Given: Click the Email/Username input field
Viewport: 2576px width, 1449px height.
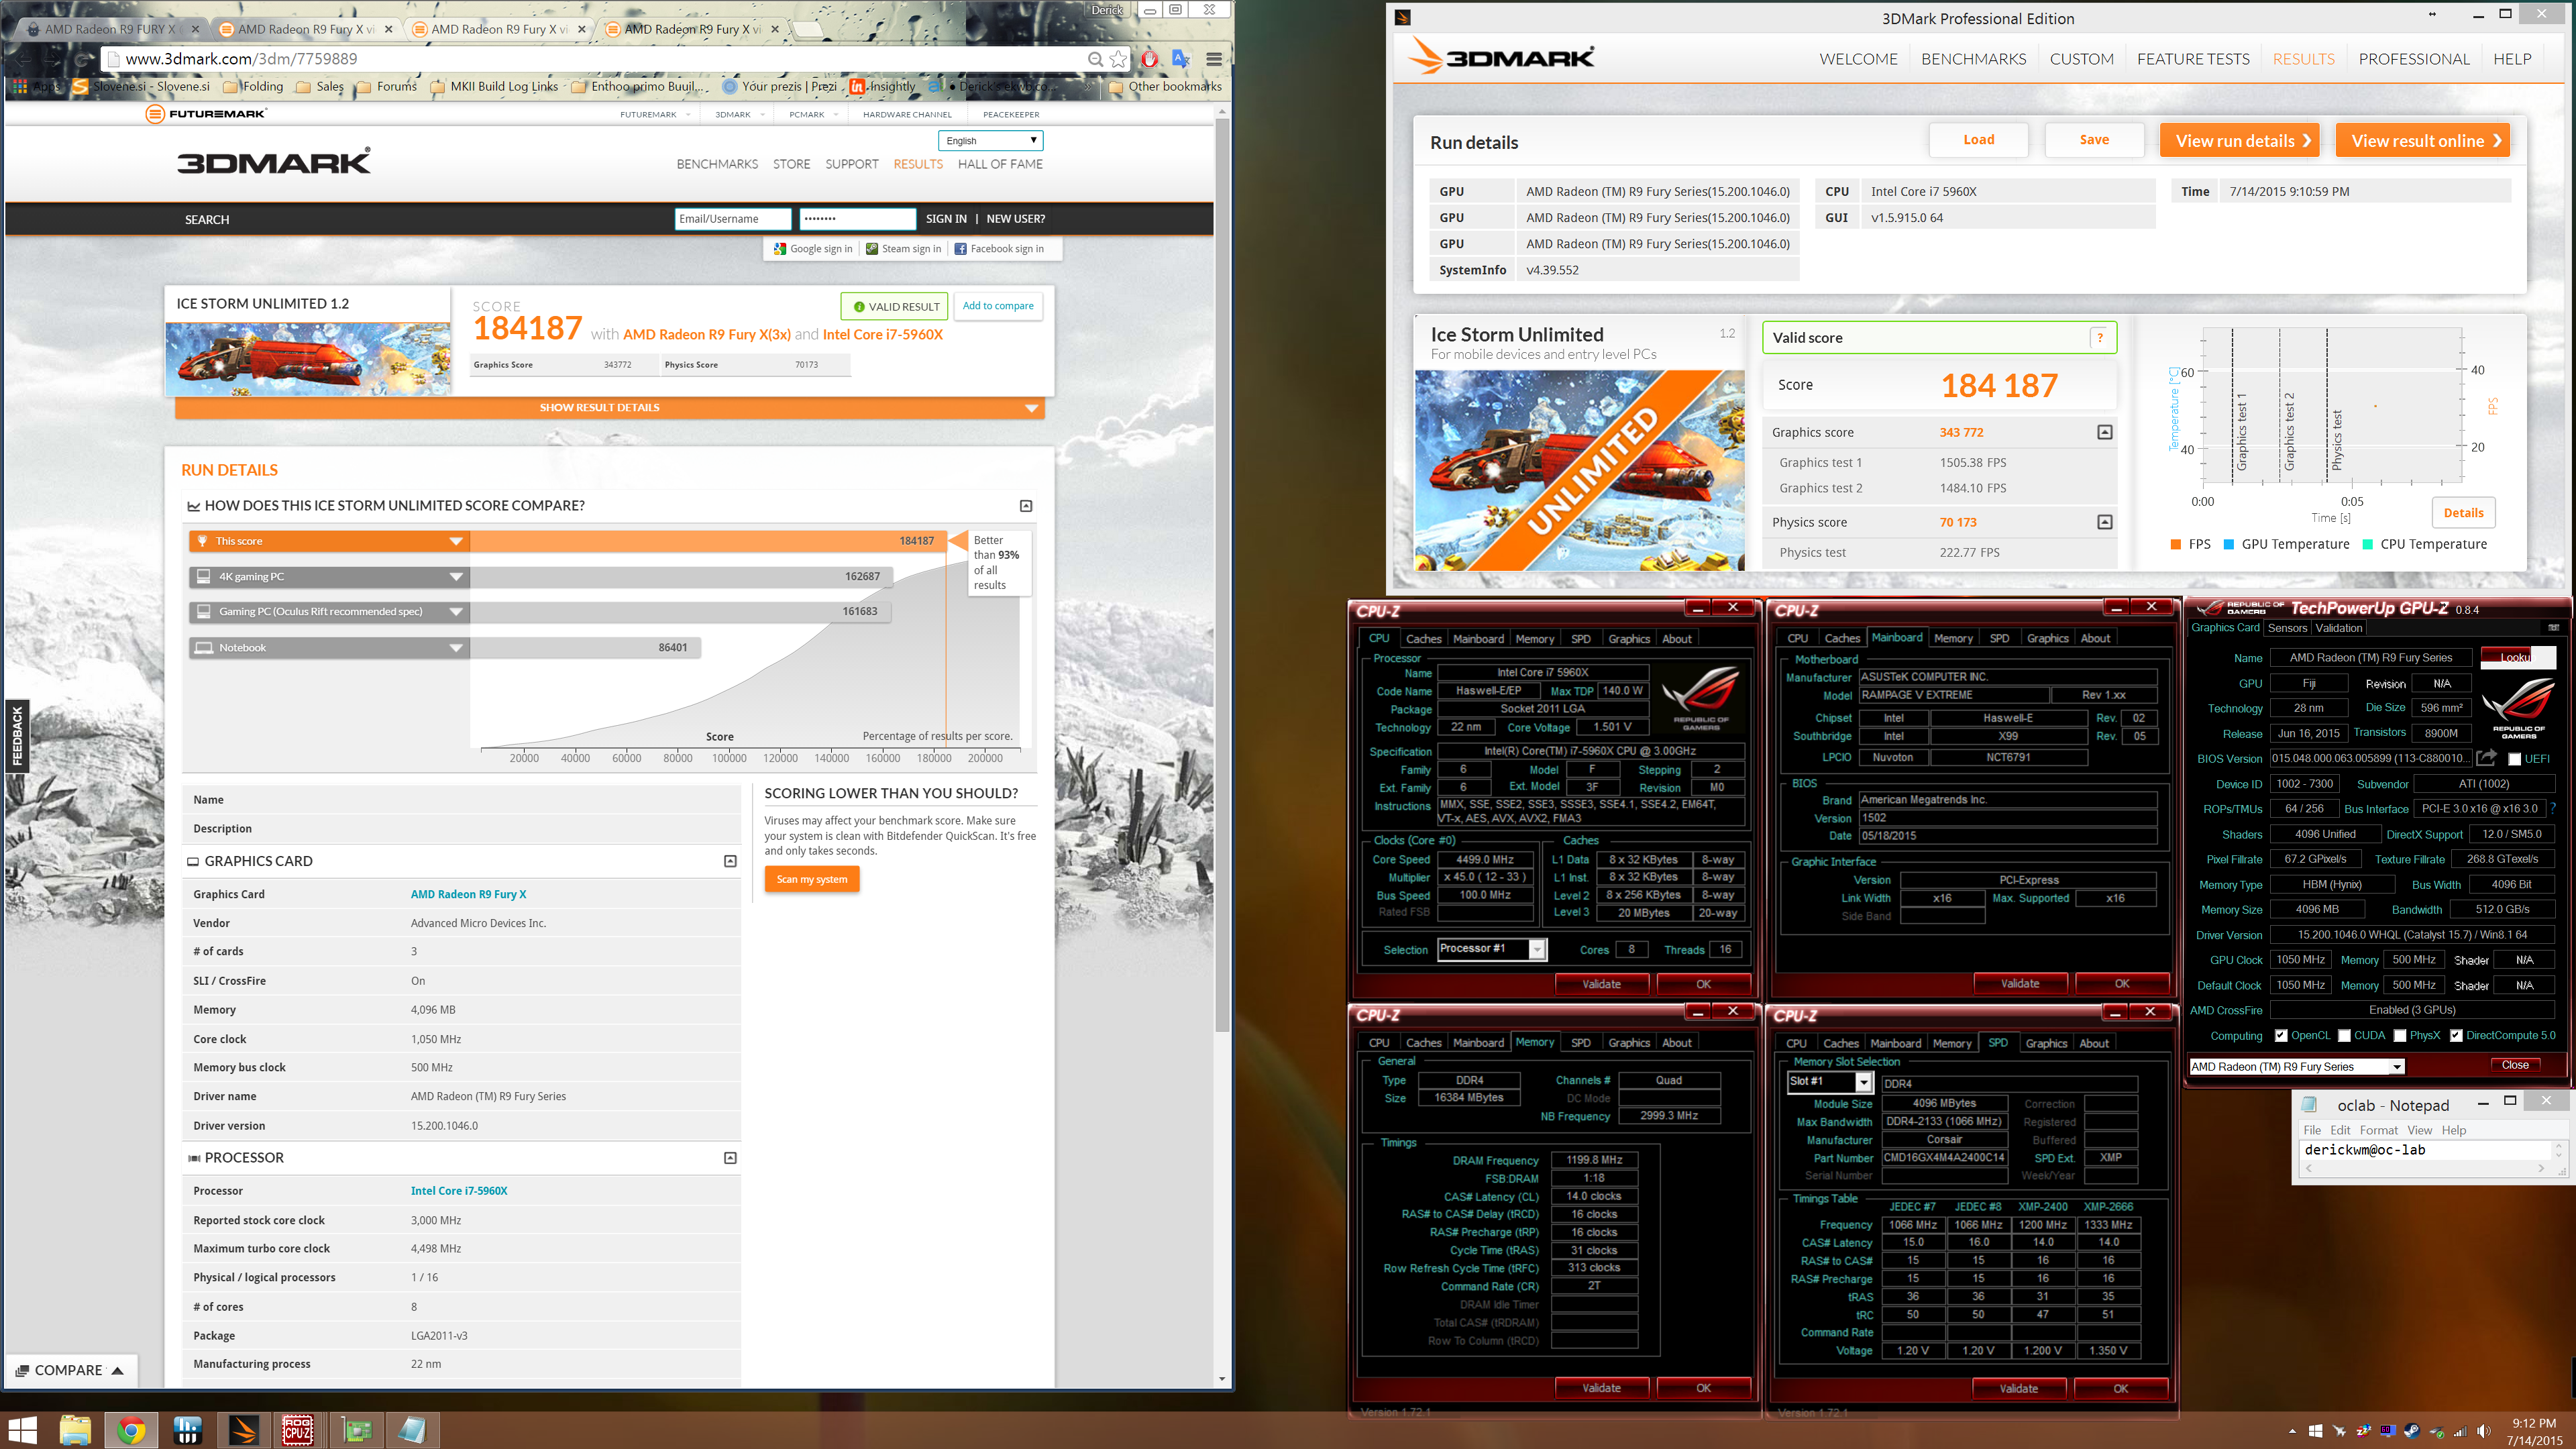Looking at the screenshot, I should tap(732, 219).
